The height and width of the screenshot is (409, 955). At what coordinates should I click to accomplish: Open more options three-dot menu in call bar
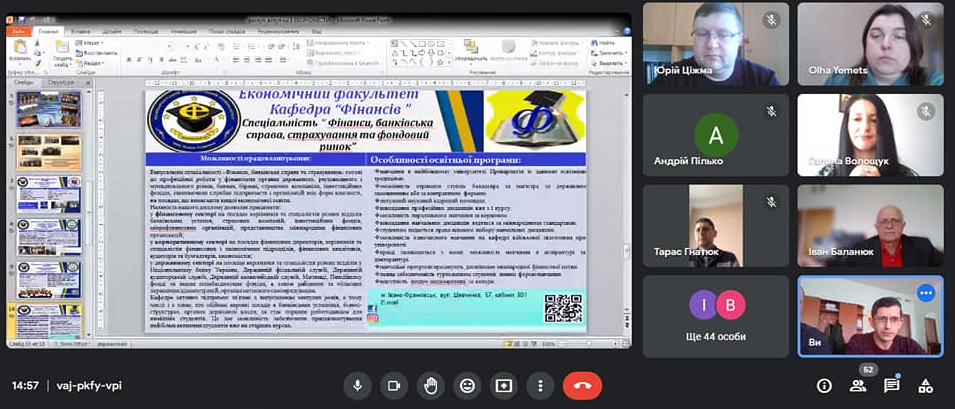540,385
